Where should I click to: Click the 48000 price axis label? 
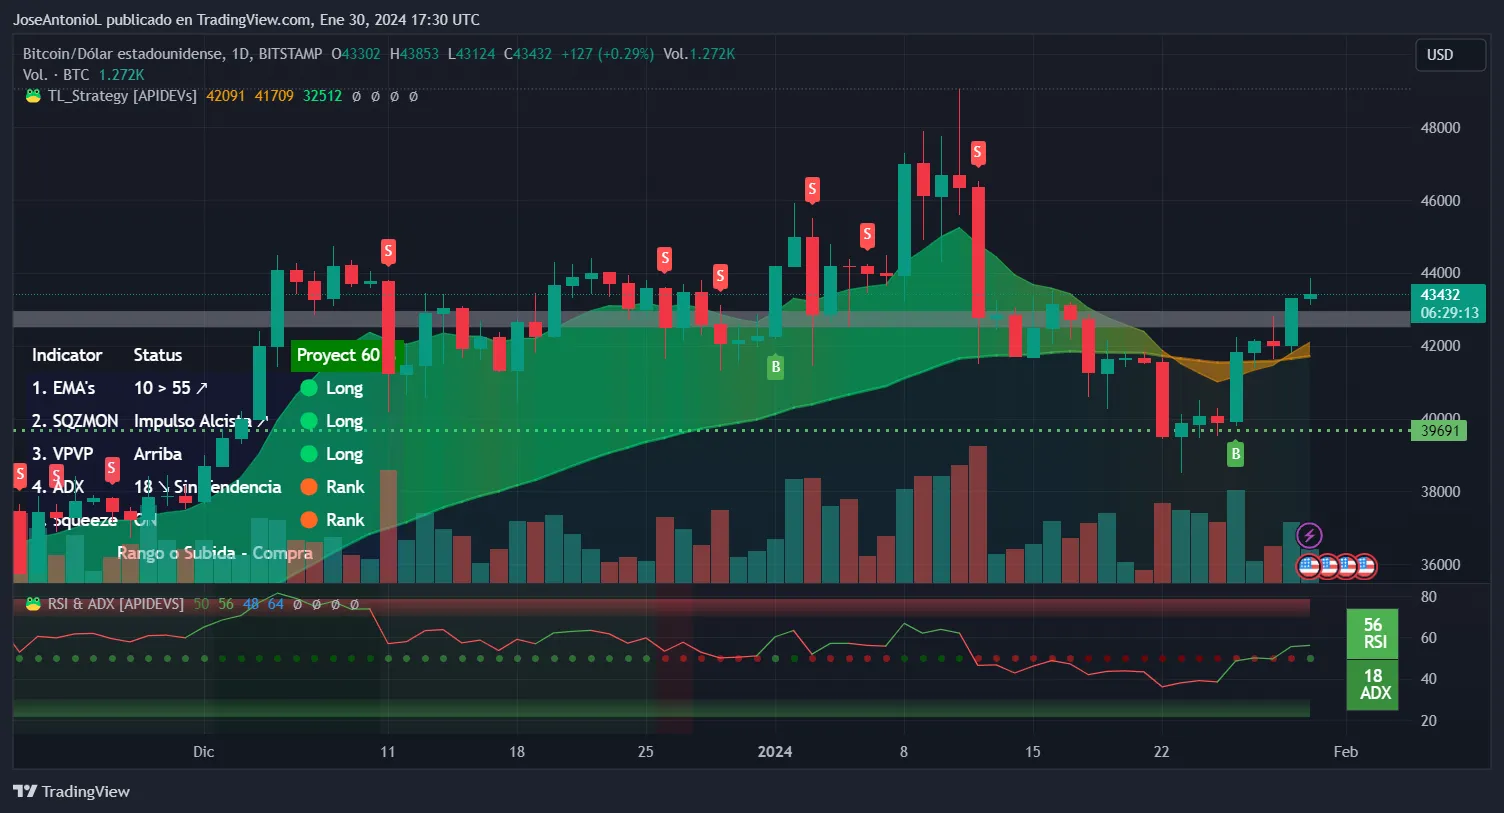click(1440, 128)
